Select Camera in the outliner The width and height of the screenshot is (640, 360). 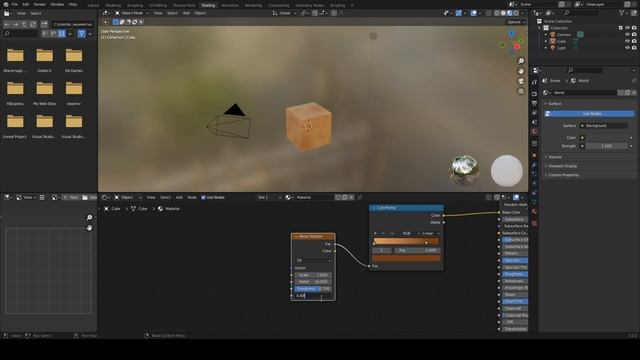click(564, 35)
